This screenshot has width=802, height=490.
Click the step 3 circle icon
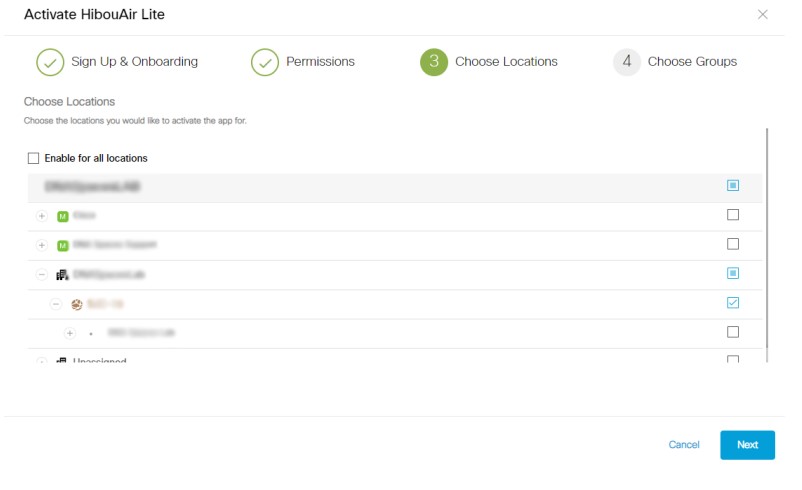click(434, 62)
